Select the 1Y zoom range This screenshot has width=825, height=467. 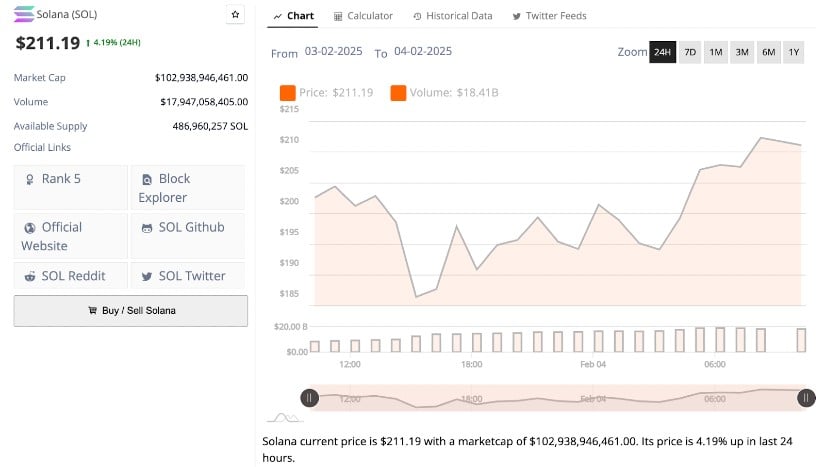(794, 52)
